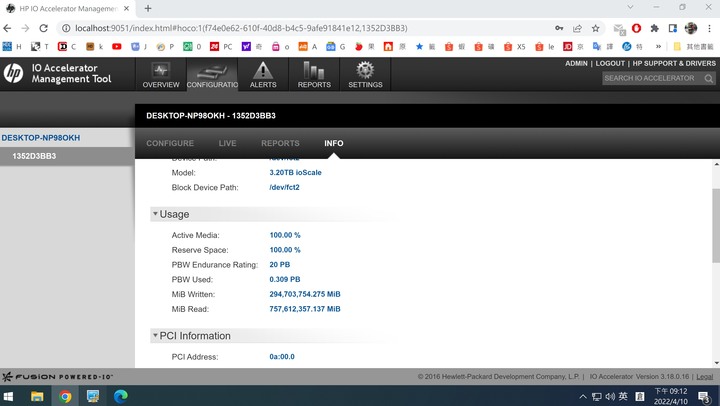720x406 pixels.
Task: Open the Yahoo bookmark icon
Action: 246,46
